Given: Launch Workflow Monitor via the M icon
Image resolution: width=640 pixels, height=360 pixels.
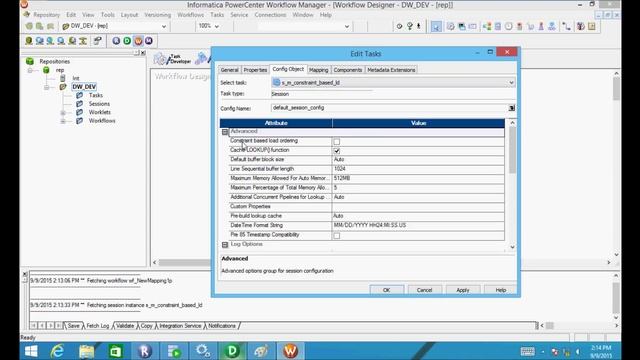Looking at the screenshot, I should coord(149,41).
